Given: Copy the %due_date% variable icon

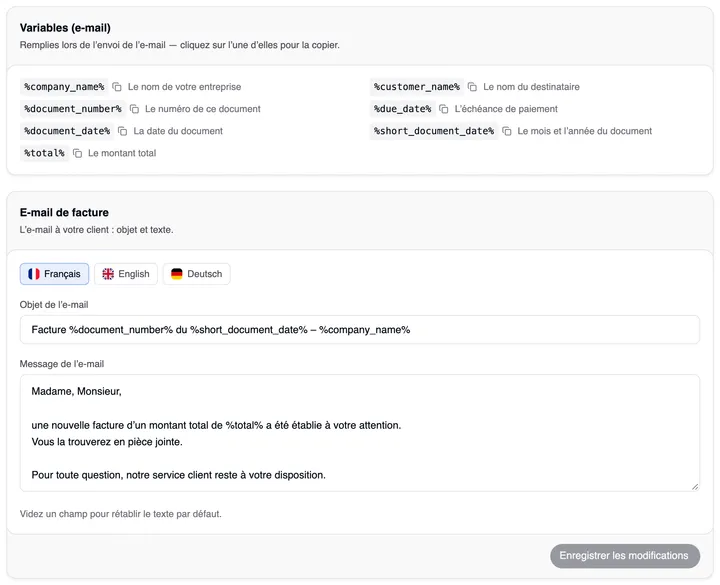Looking at the screenshot, I should tap(444, 109).
